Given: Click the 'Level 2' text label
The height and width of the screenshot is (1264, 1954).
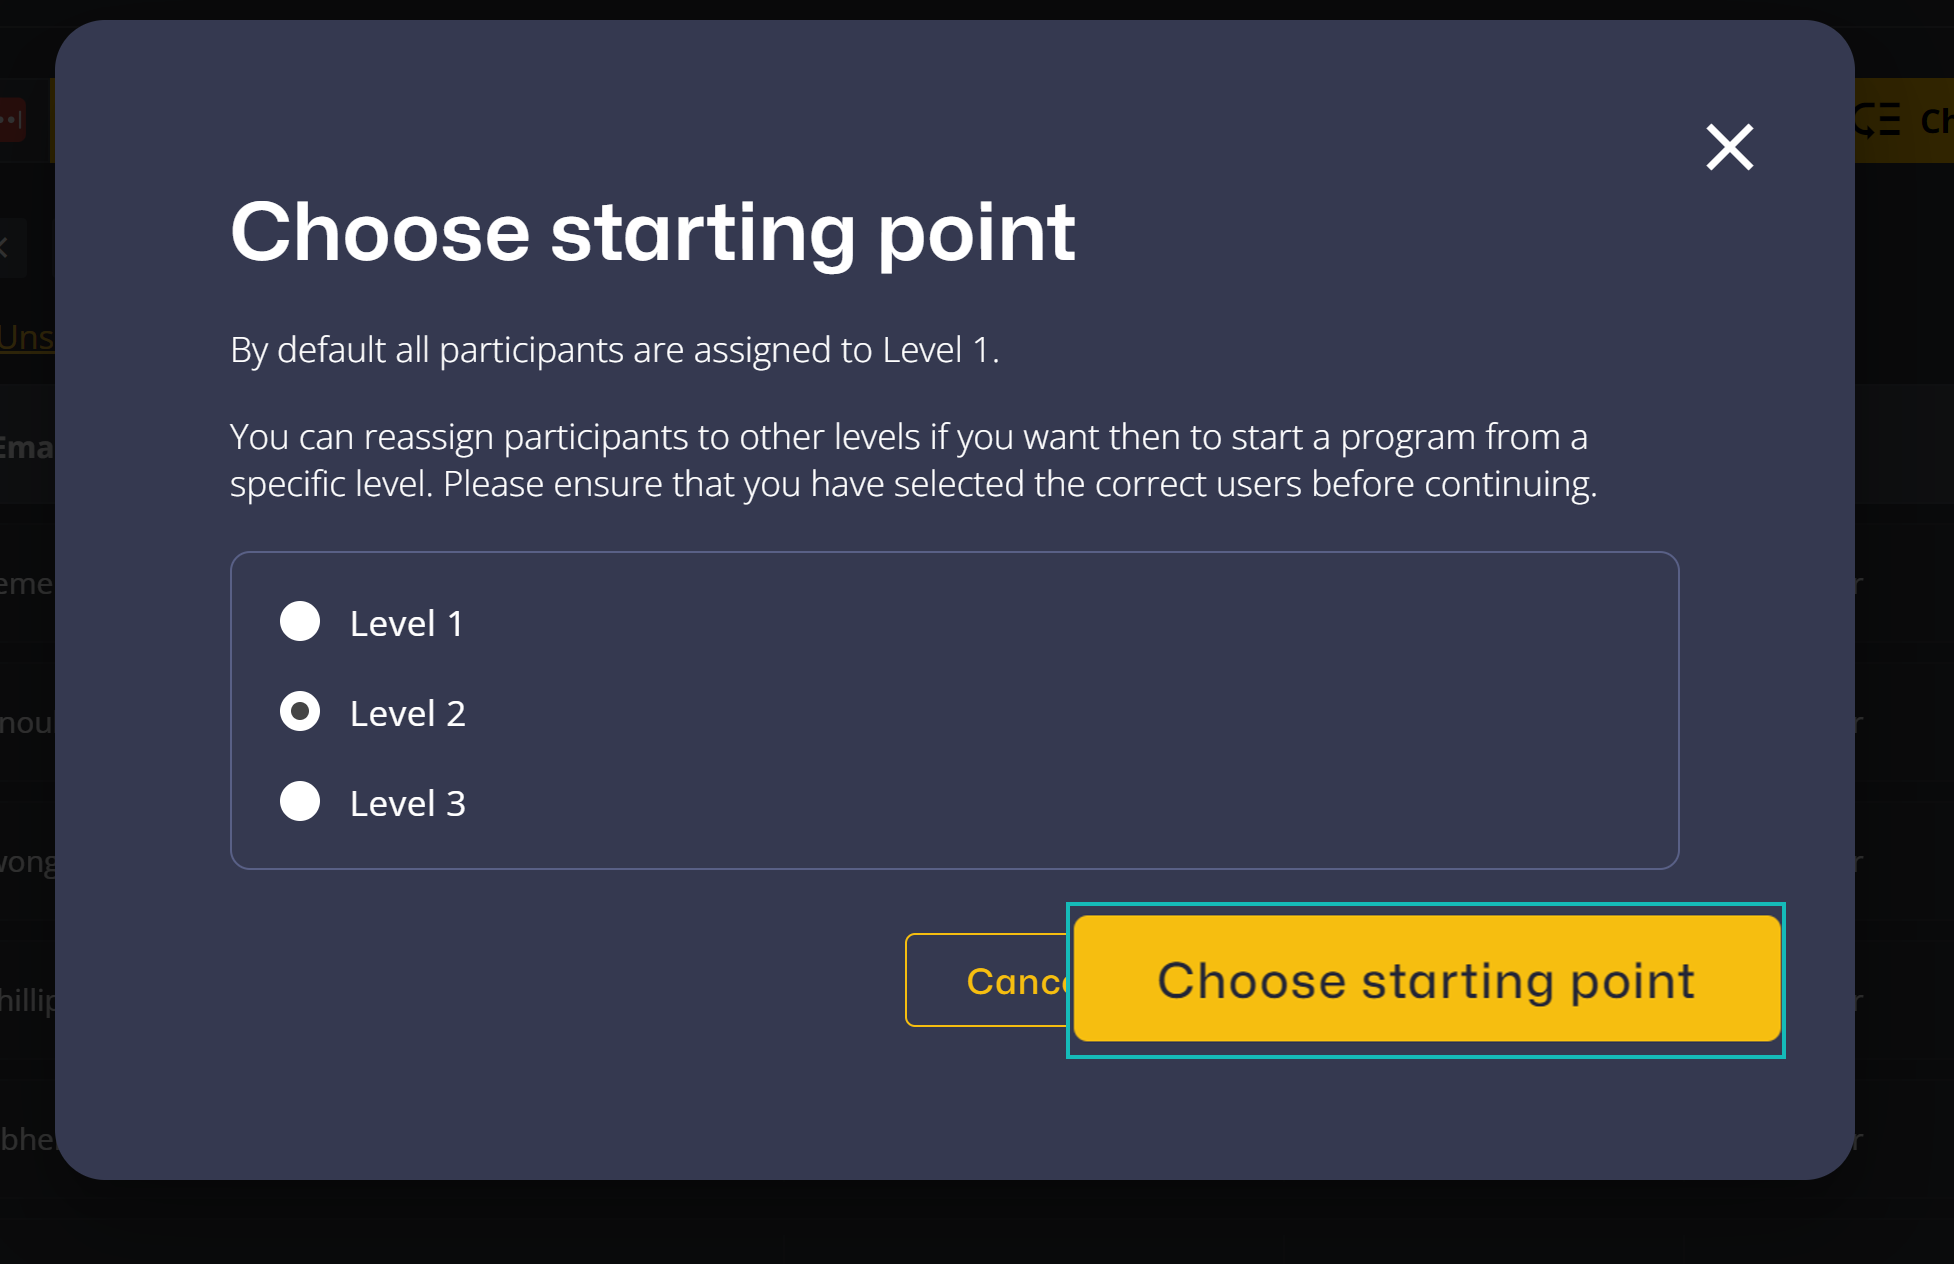Looking at the screenshot, I should [x=408, y=712].
